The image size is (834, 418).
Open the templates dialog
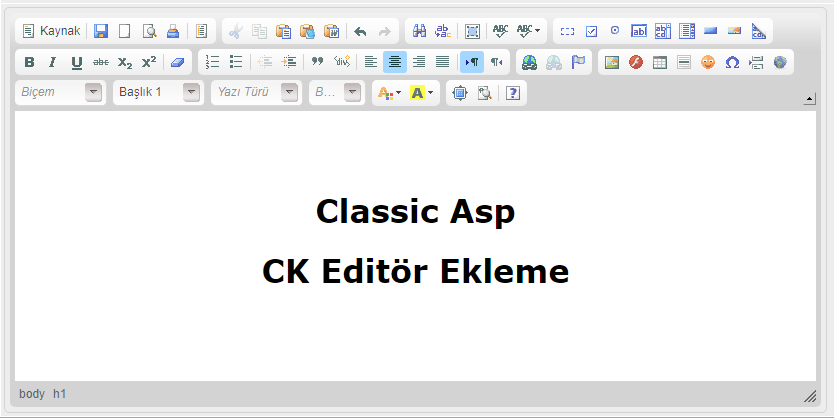(201, 31)
